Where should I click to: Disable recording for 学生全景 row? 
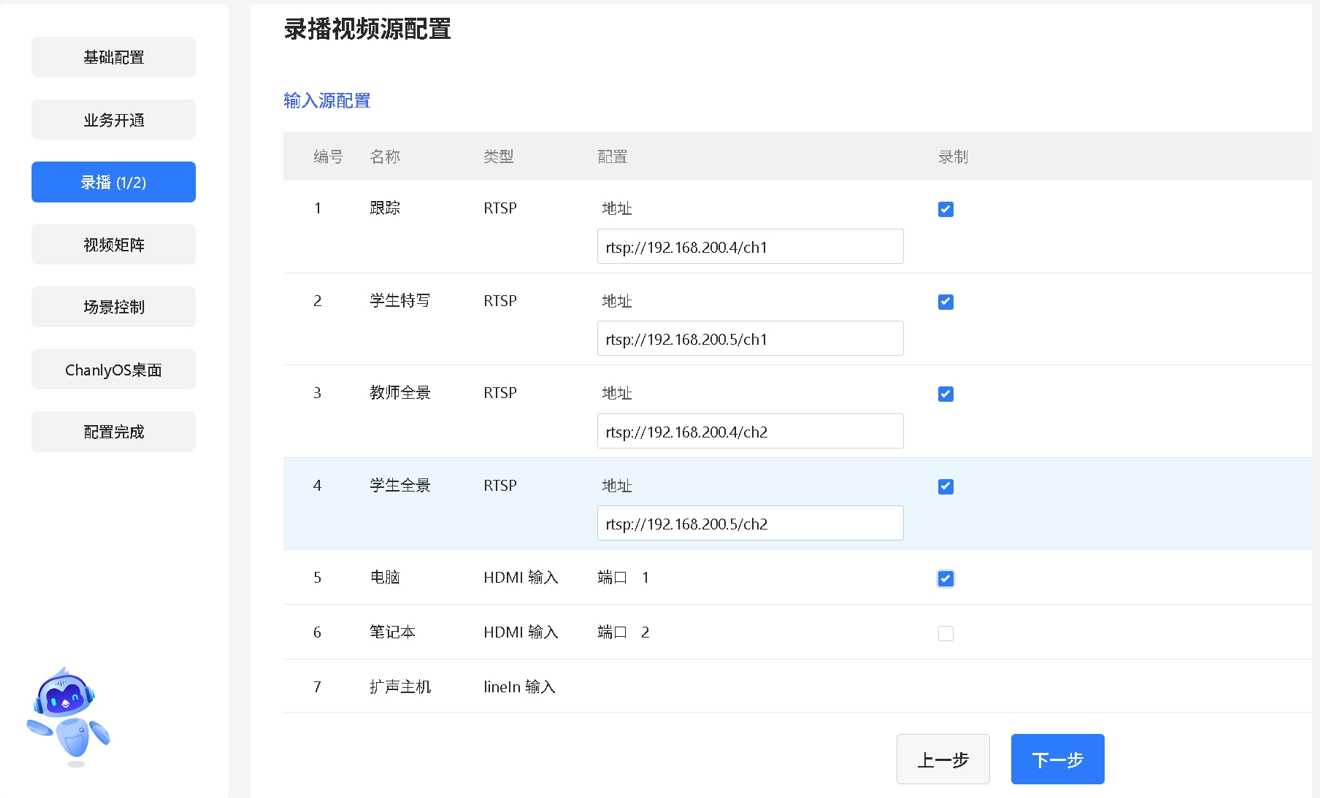click(x=945, y=487)
